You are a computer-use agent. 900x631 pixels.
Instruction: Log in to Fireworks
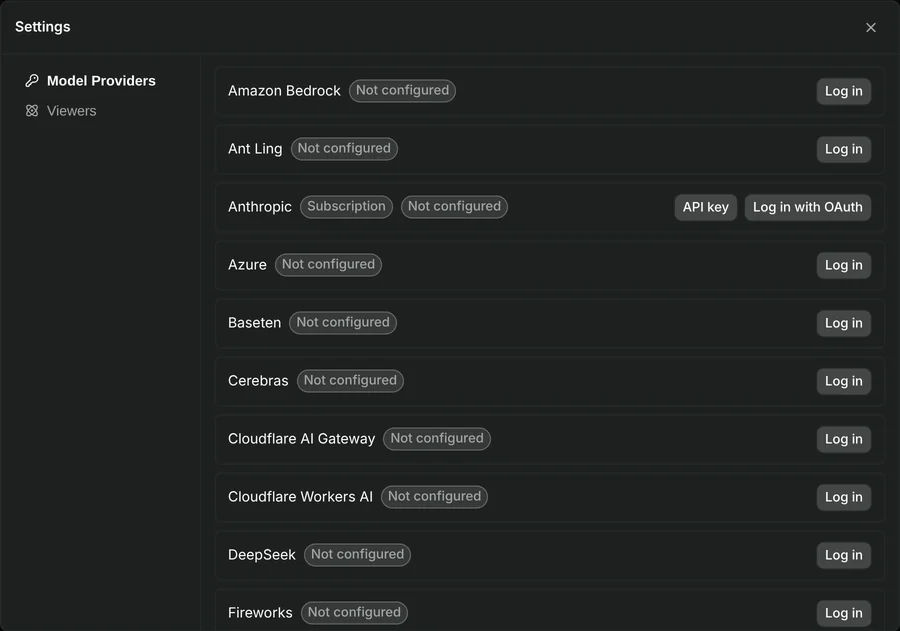843,613
